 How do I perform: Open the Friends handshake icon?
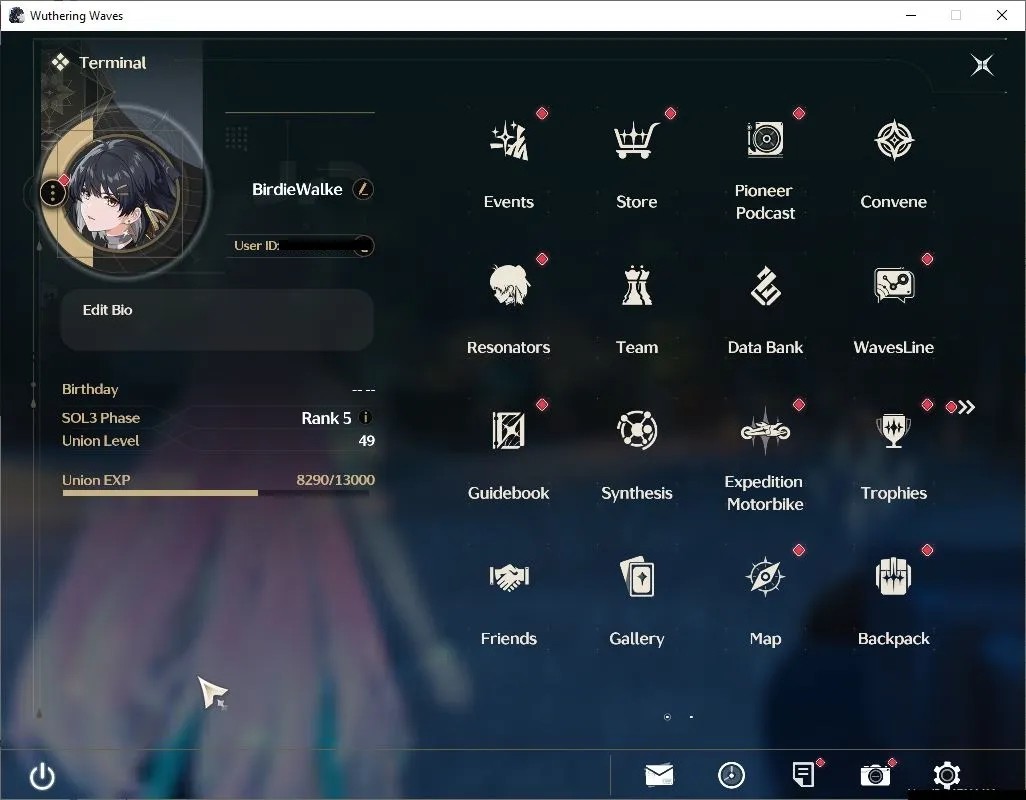click(508, 577)
